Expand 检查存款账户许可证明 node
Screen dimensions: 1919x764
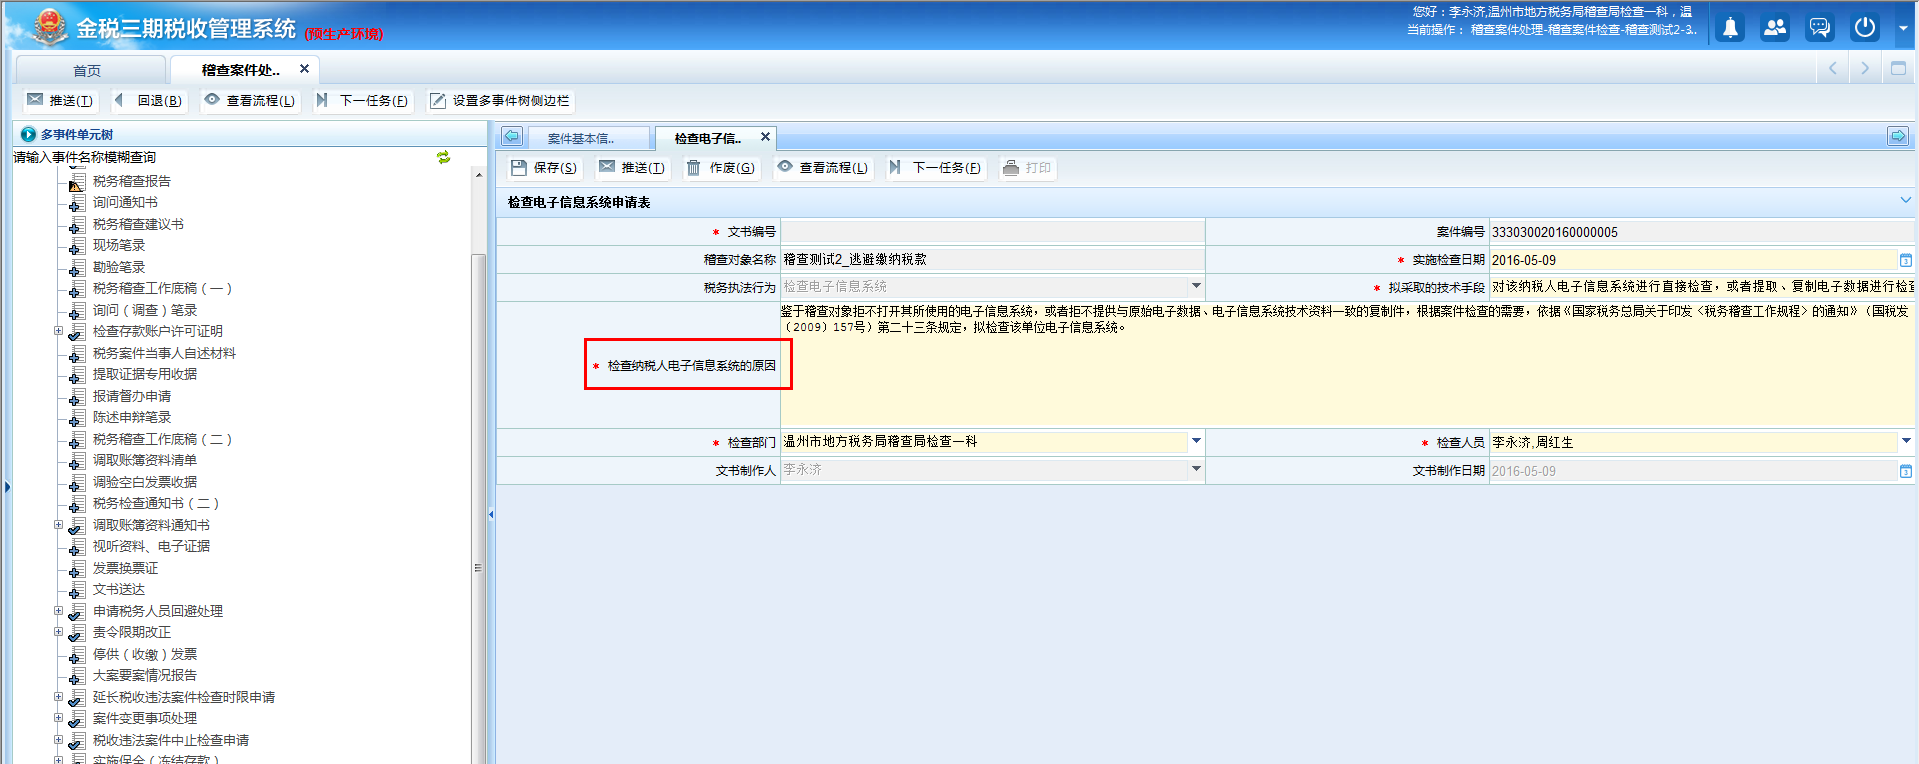click(58, 330)
